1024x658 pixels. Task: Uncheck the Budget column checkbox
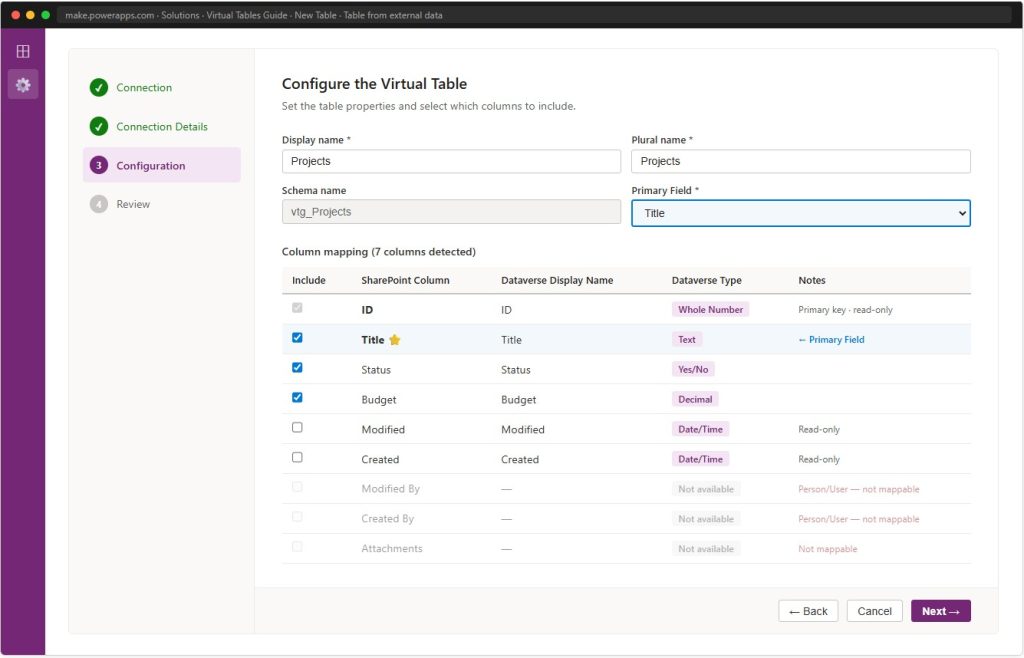coord(297,398)
